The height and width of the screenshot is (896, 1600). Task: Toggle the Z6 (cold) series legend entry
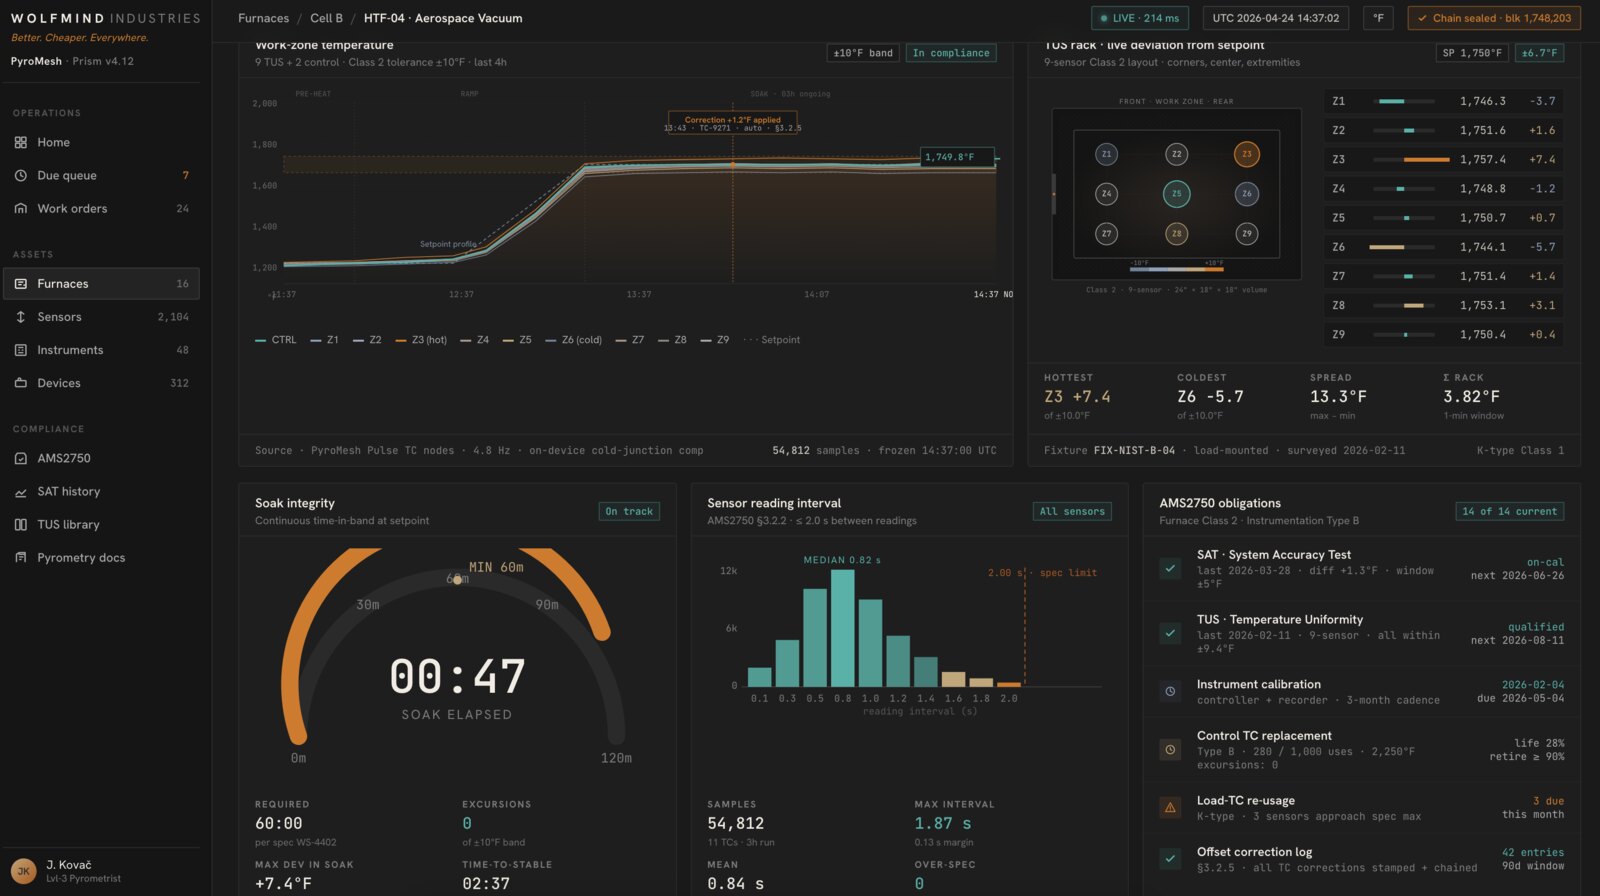pos(574,340)
